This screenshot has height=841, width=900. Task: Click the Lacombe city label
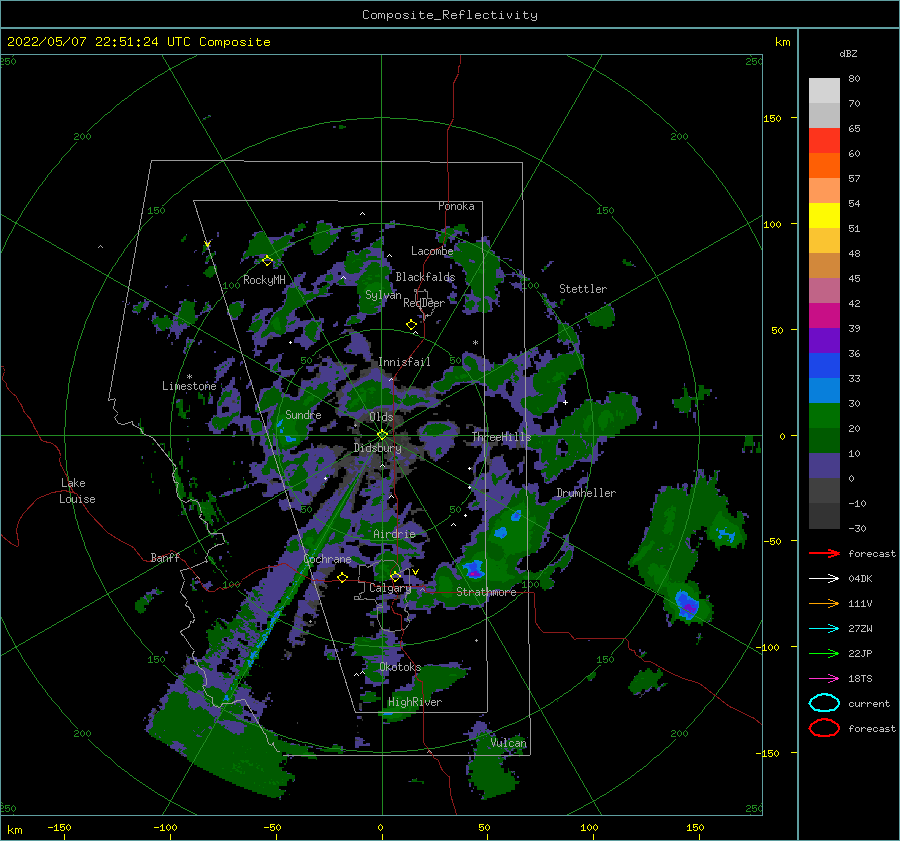[x=432, y=251]
